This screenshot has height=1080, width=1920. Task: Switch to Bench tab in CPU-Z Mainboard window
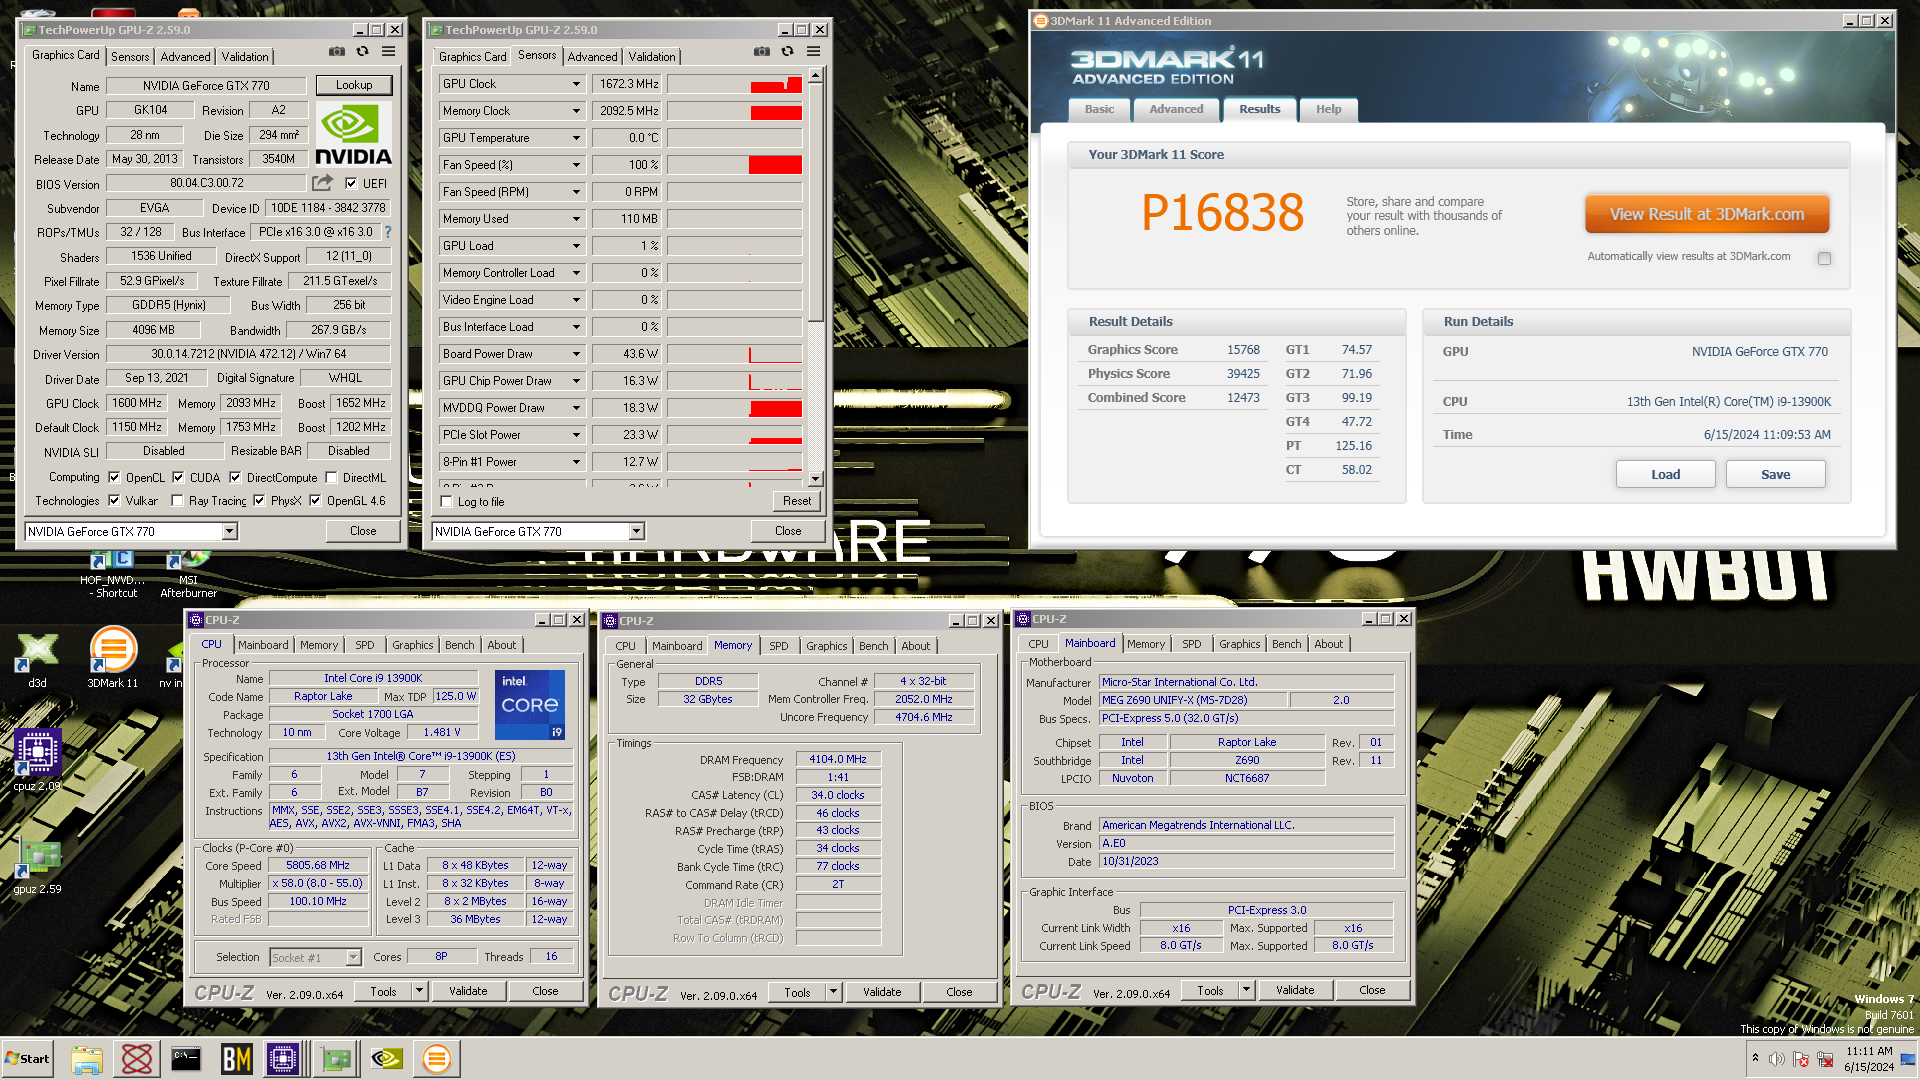tap(1286, 644)
